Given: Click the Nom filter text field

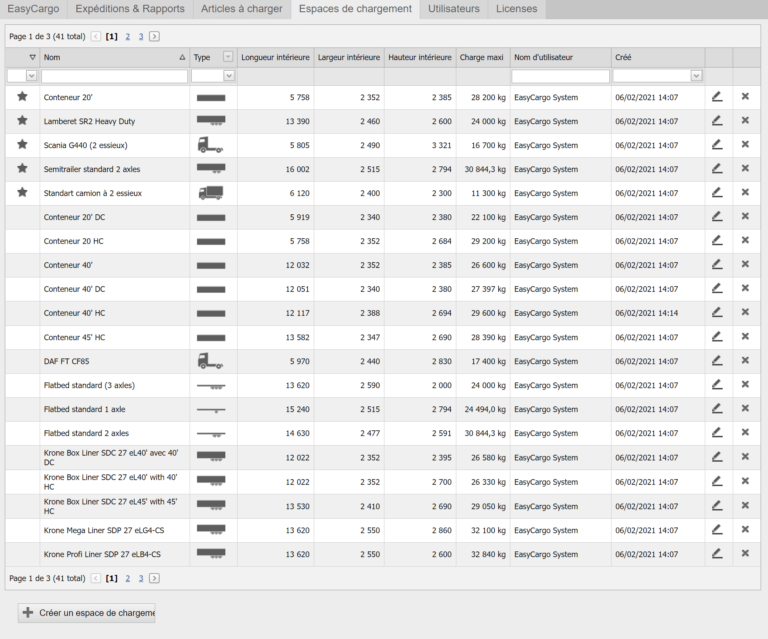Looking at the screenshot, I should [x=114, y=76].
